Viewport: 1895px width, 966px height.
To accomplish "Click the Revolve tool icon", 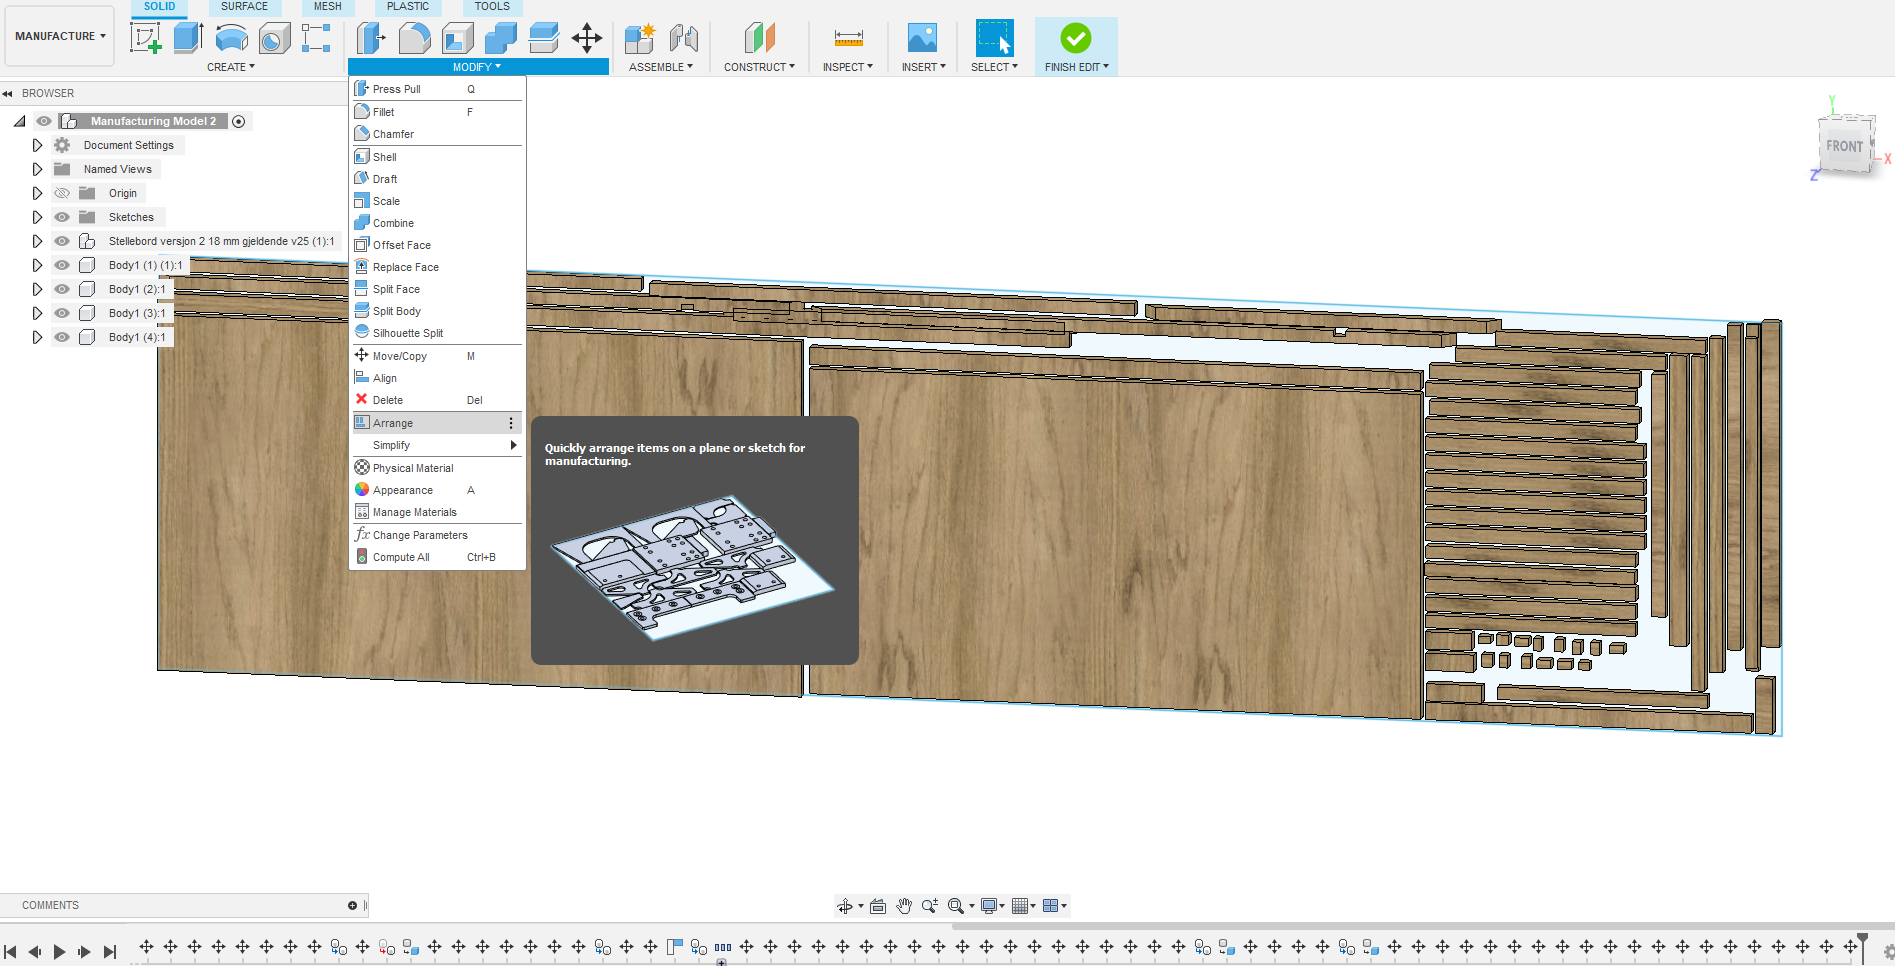I will coord(231,38).
